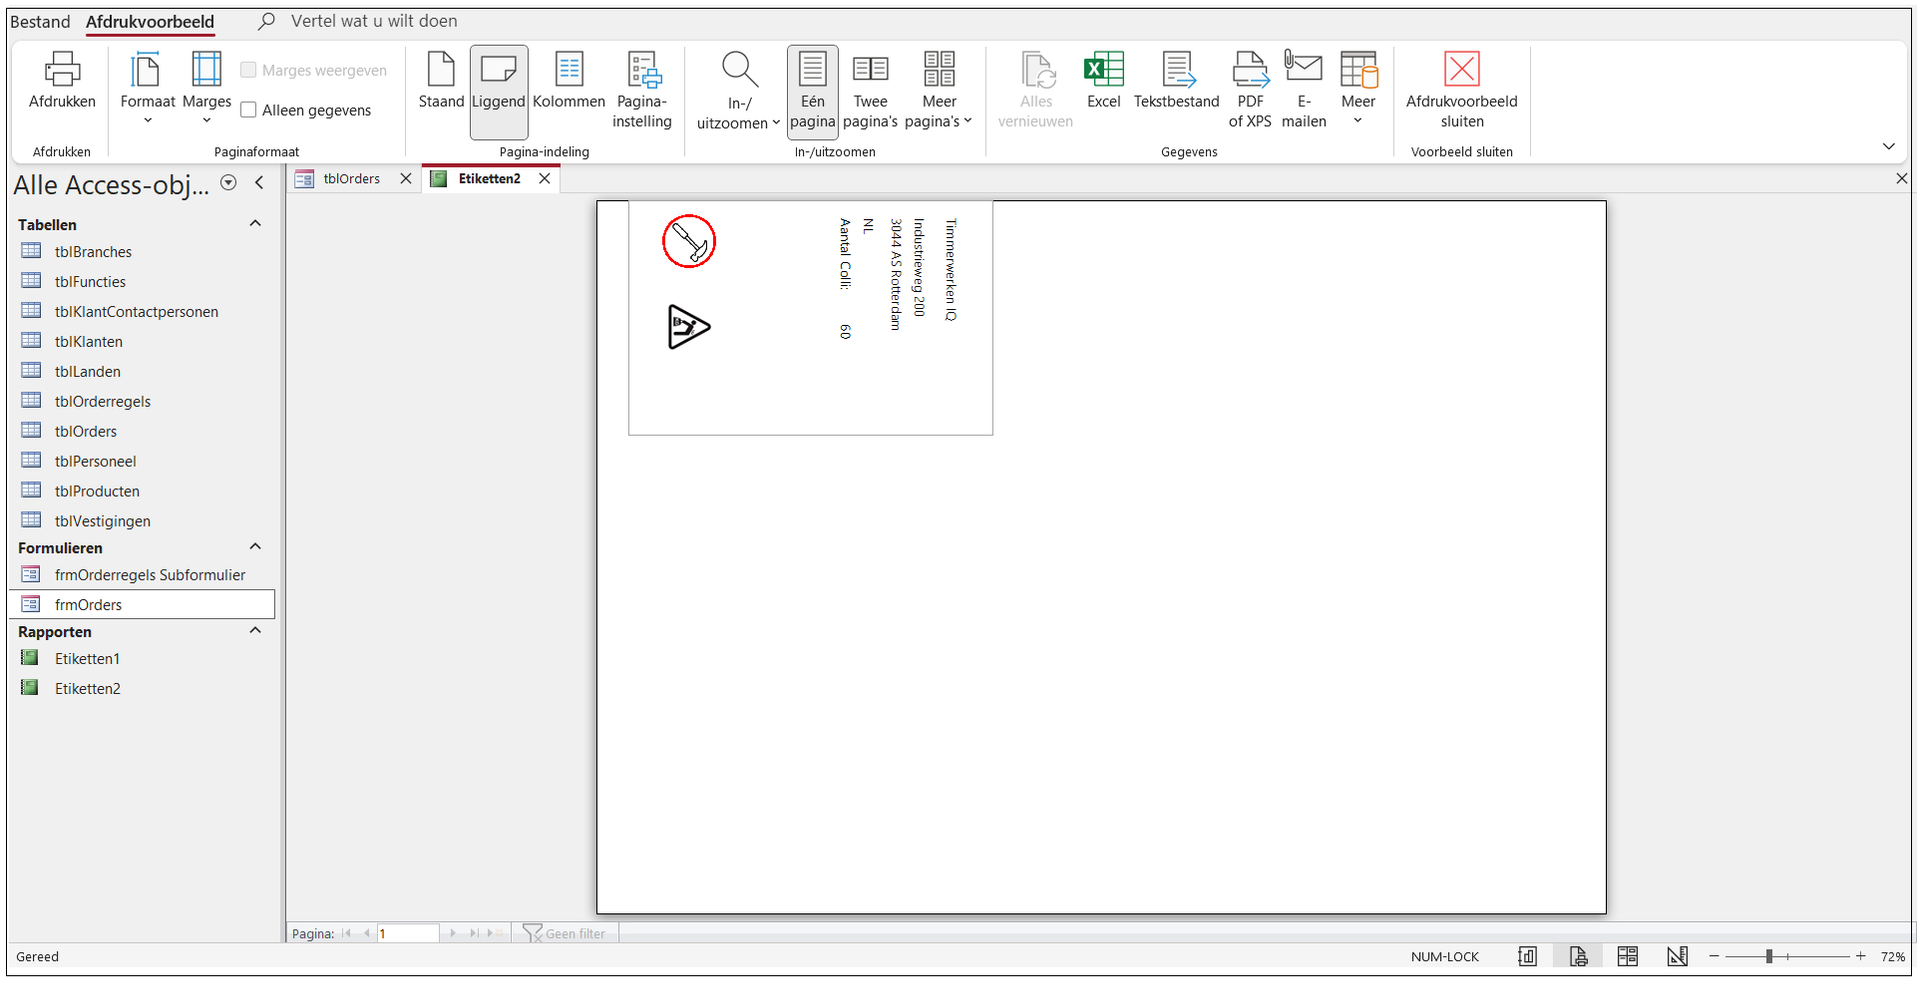Image resolution: width=1920 pixels, height=986 pixels.
Task: Click the tblProducten table icon
Action: click(x=32, y=491)
